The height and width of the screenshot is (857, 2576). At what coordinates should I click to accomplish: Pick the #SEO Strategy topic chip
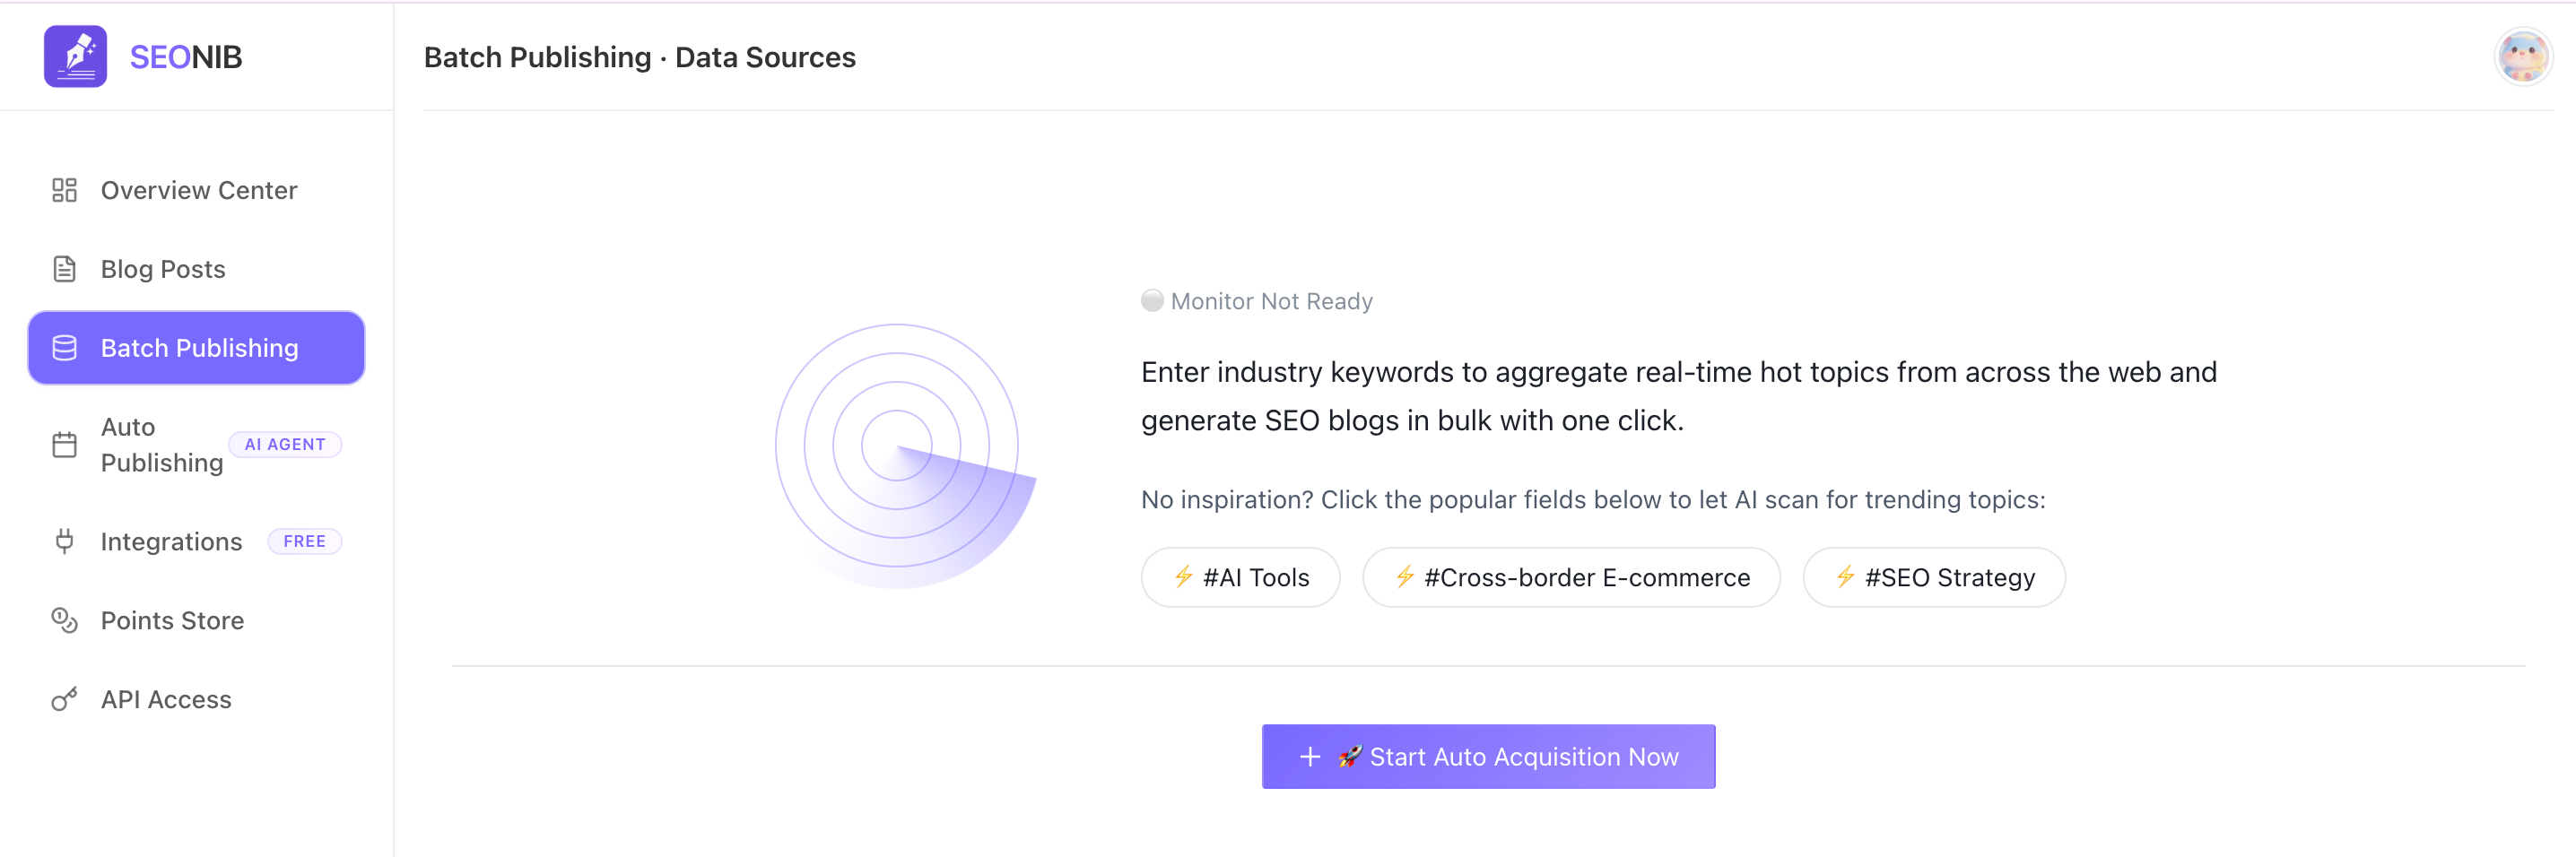[x=1933, y=577]
